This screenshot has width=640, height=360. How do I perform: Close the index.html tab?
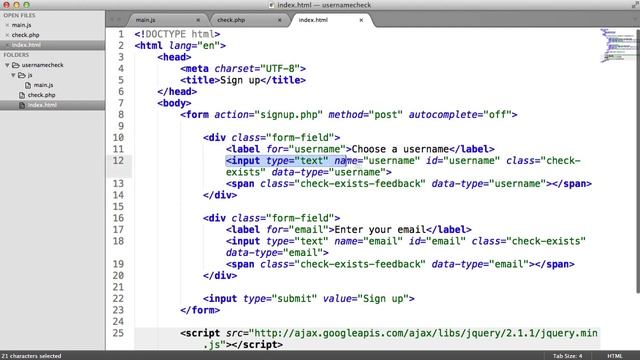click(361, 20)
